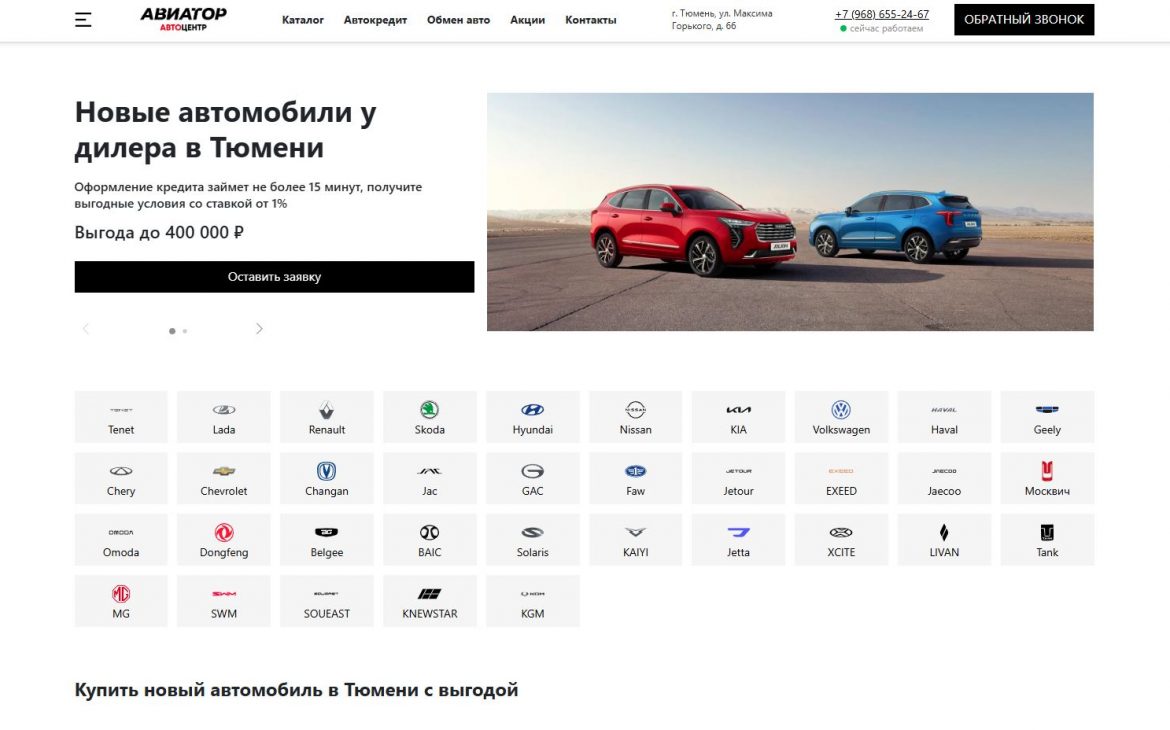
Task: Select the Chery brand tile
Action: click(x=121, y=478)
